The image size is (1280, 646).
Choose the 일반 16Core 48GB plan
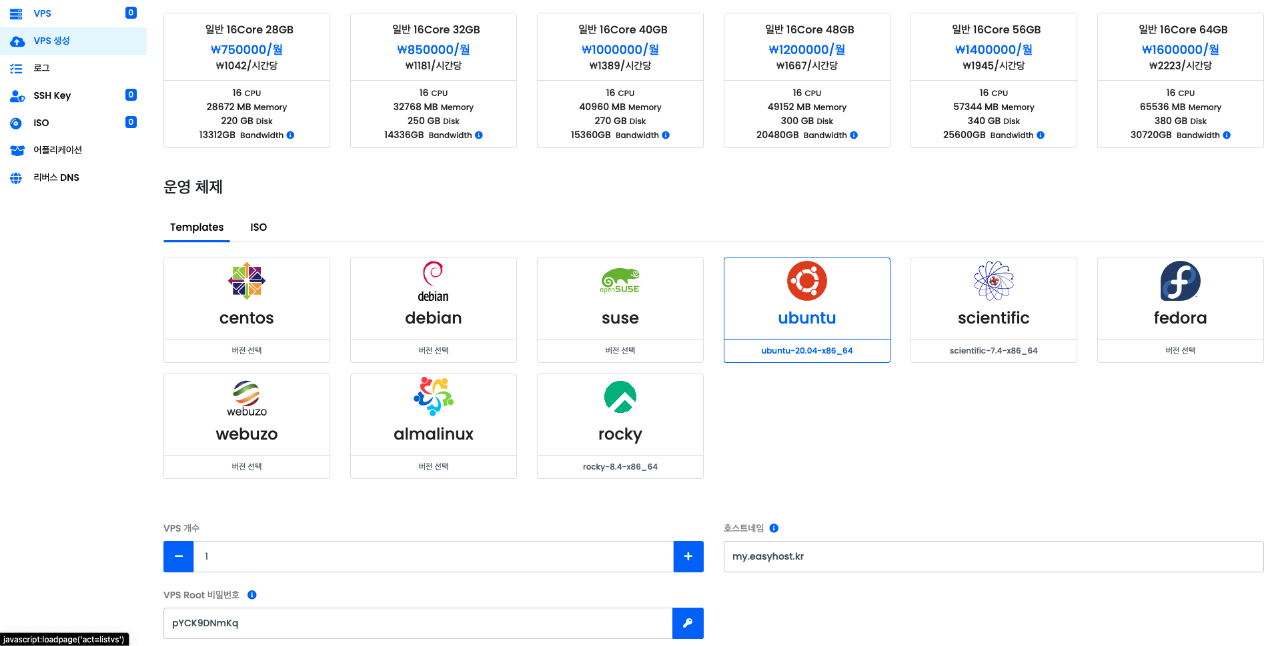point(807,80)
